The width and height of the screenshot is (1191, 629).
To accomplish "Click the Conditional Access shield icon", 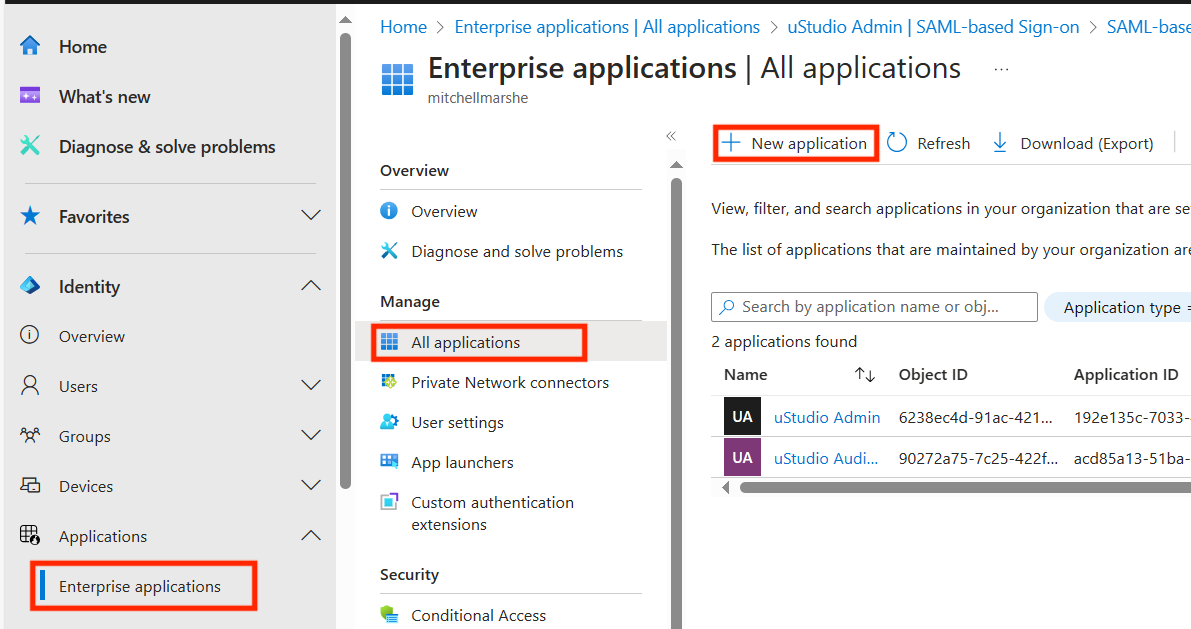I will 390,615.
